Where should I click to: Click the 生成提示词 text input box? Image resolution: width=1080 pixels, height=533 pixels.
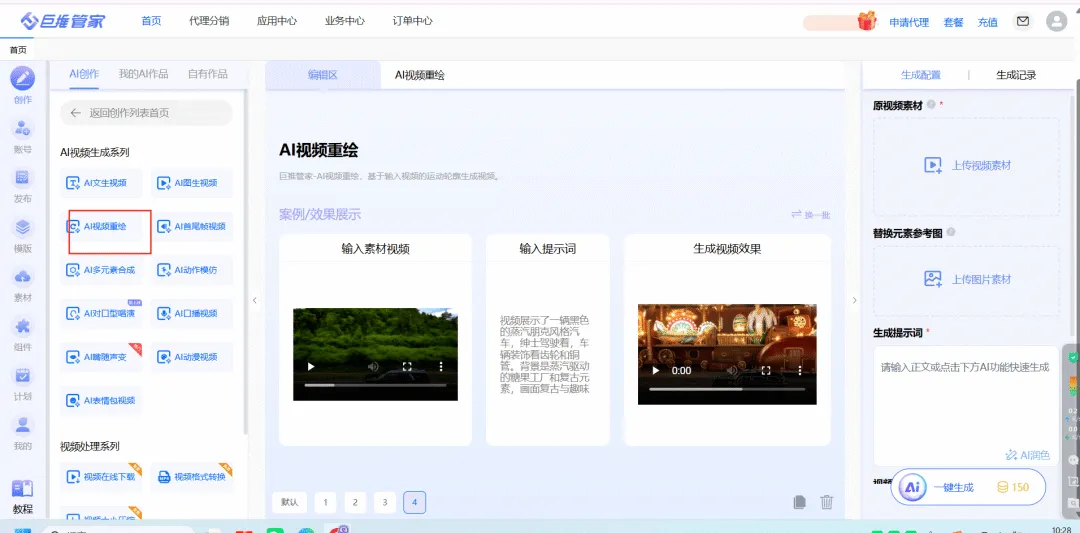966,406
